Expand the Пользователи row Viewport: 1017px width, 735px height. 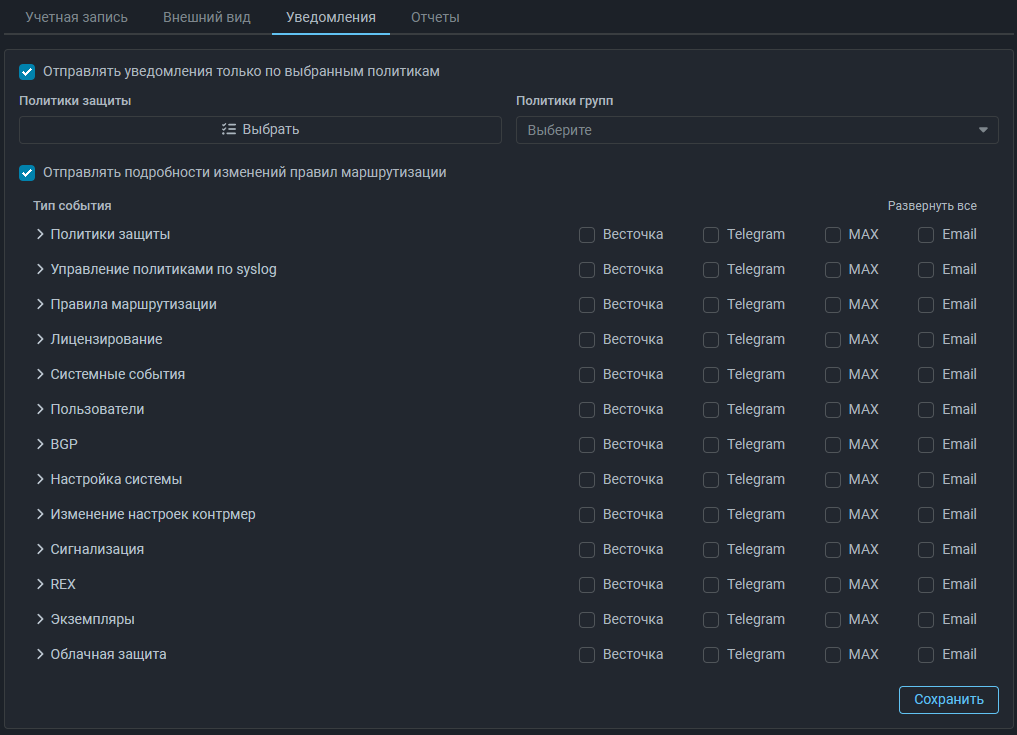click(x=40, y=409)
